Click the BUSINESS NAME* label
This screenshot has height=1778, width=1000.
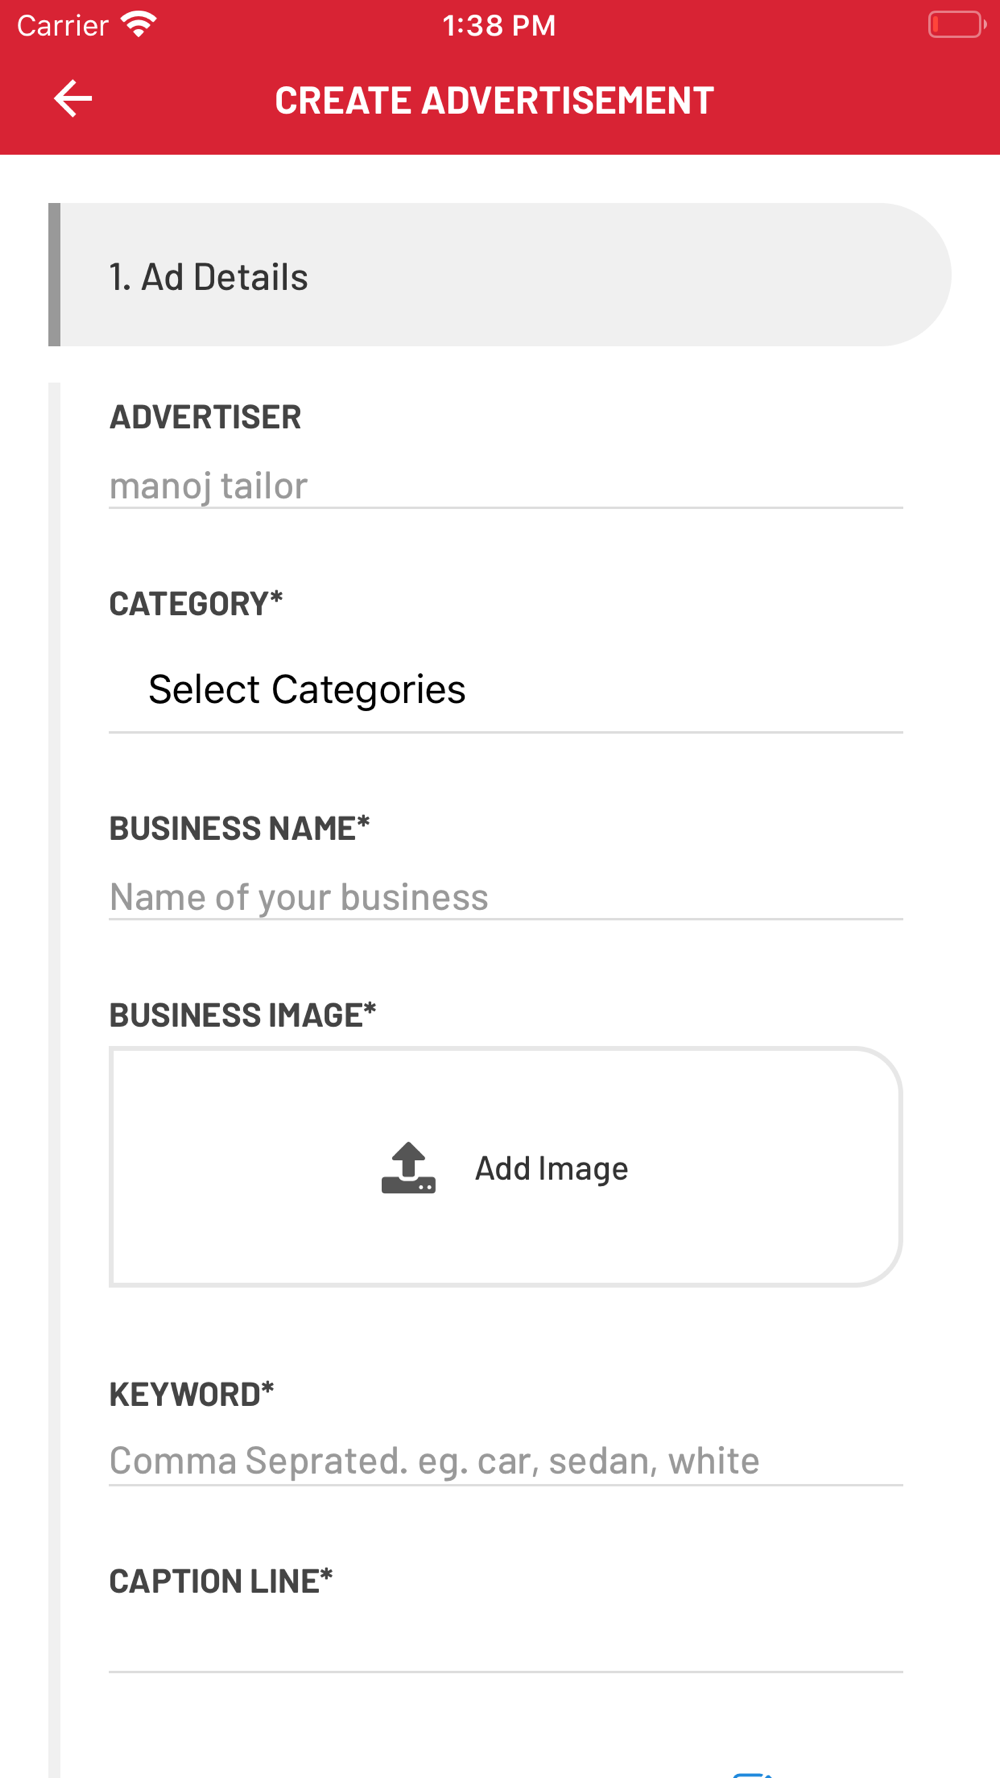click(240, 827)
